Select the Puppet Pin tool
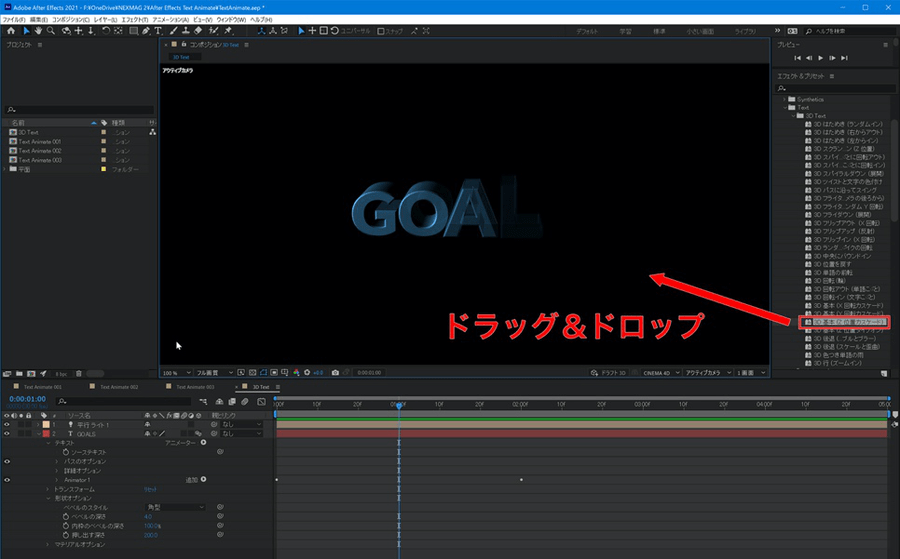 (x=228, y=30)
